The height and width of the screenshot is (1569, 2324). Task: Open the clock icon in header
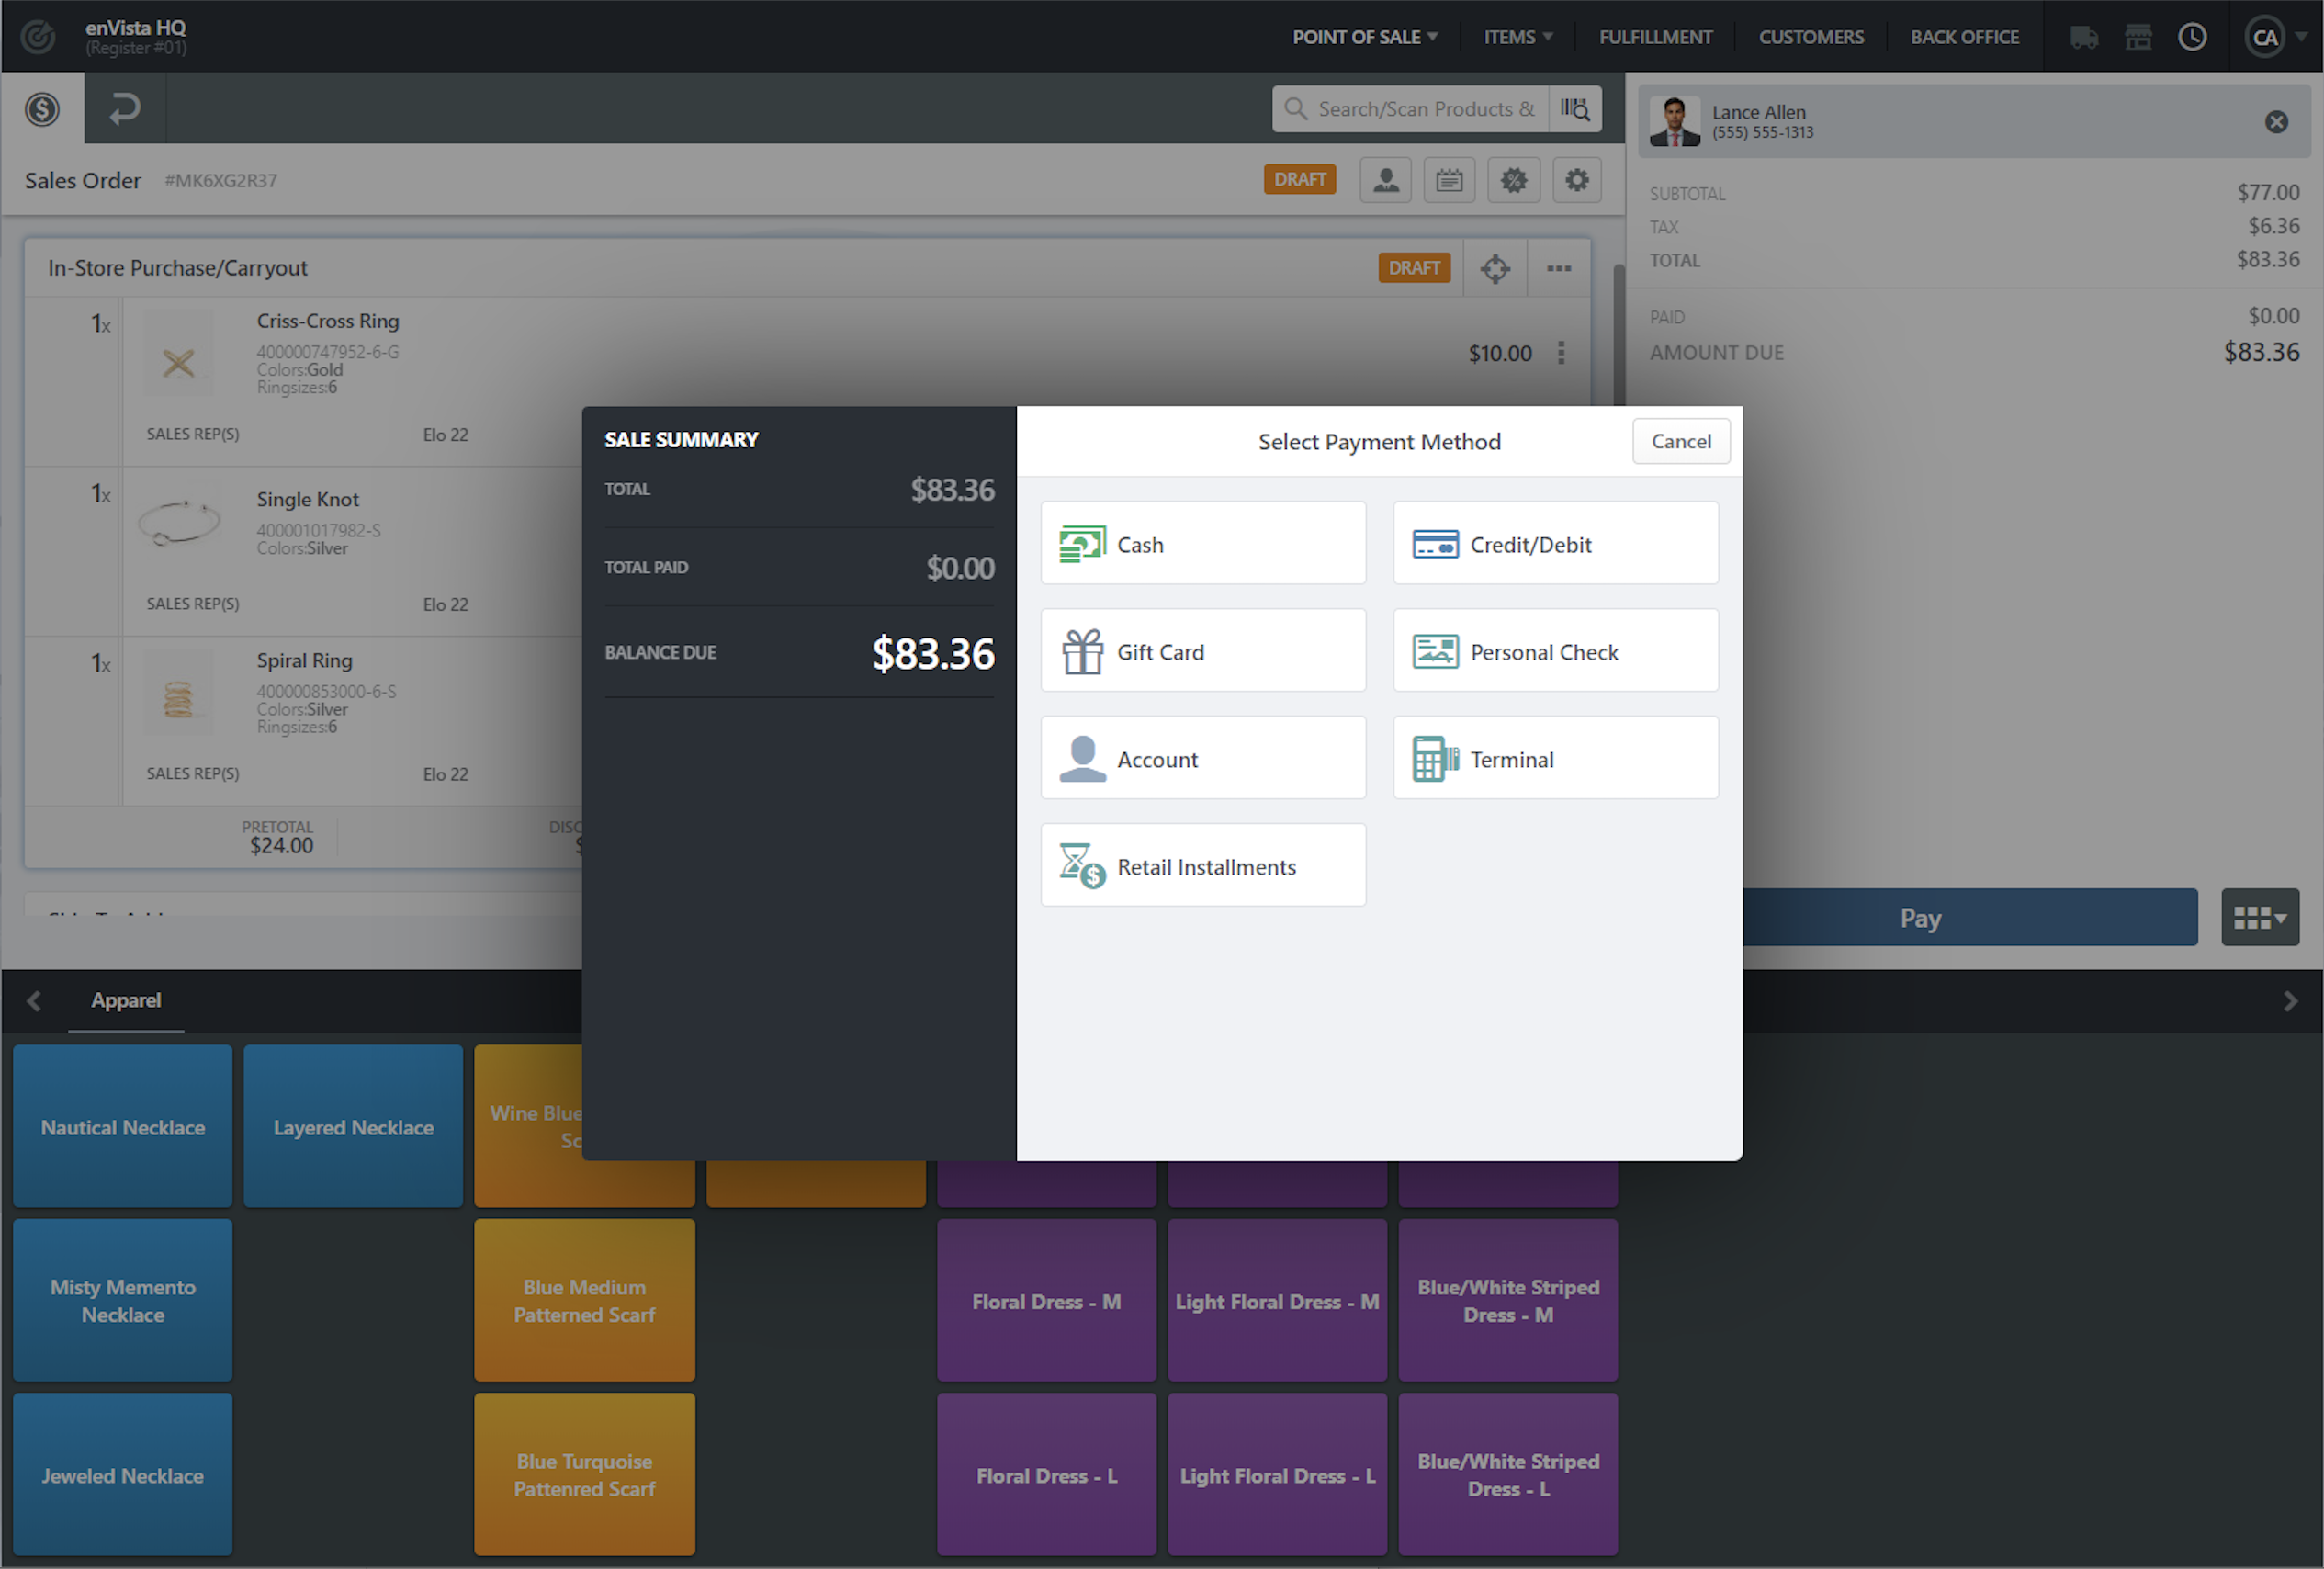point(2192,37)
